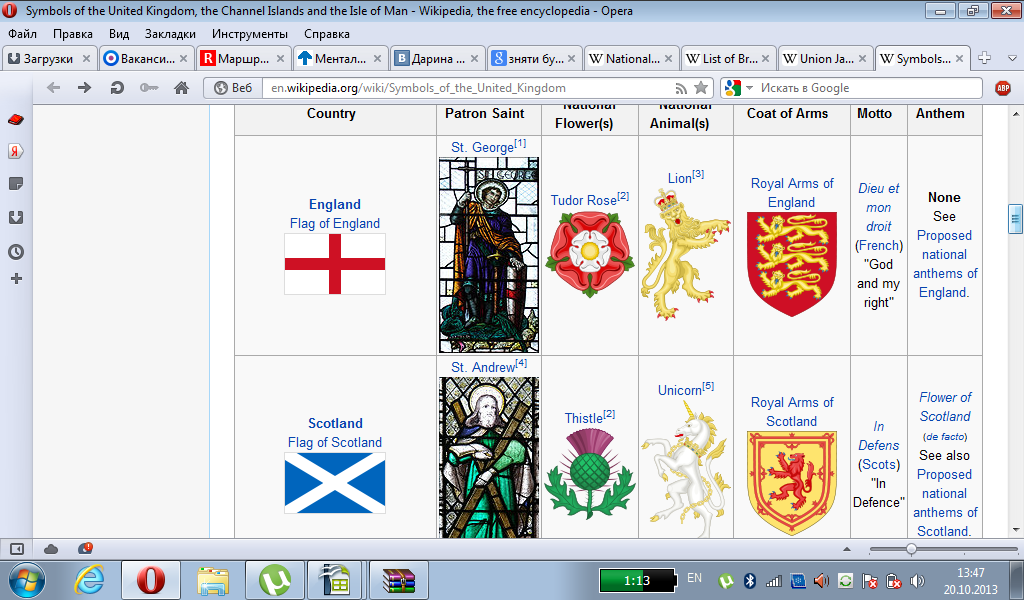Open a new tab with plus button
Image resolution: width=1024 pixels, height=600 pixels.
point(985,58)
